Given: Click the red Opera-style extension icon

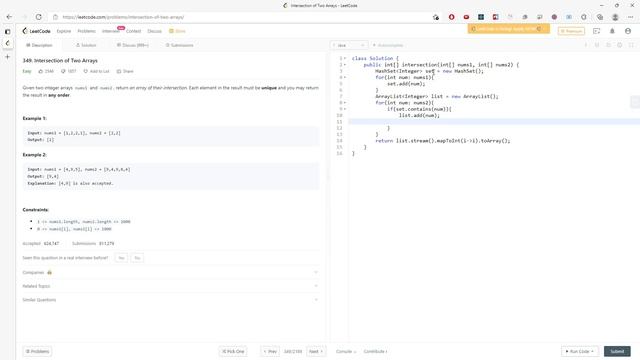Looking at the screenshot, I should (x=451, y=17).
